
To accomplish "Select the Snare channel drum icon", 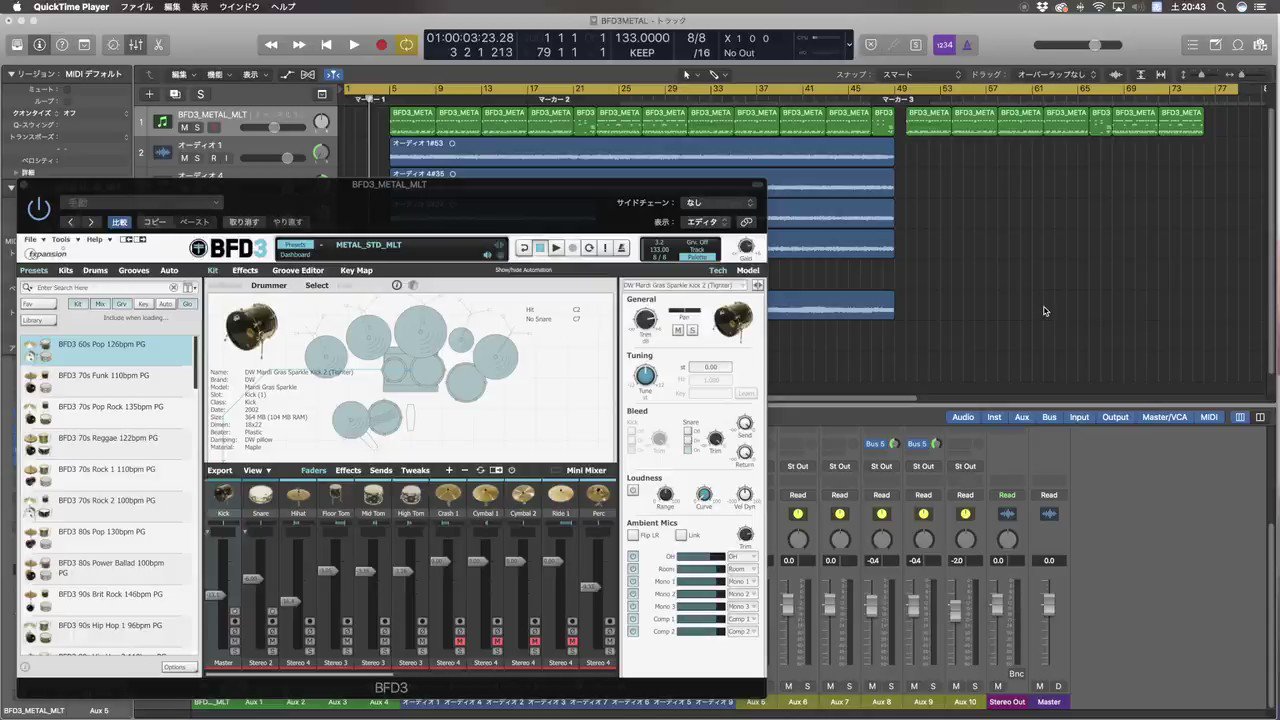I will tap(260, 494).
